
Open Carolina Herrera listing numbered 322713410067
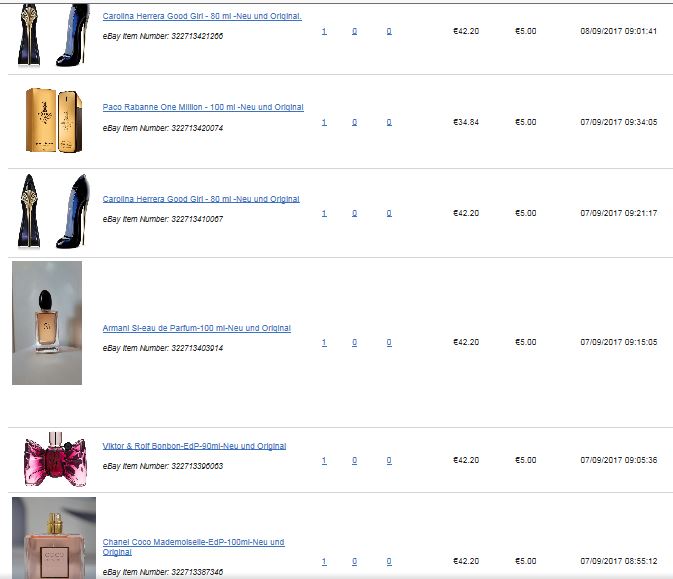pos(201,199)
